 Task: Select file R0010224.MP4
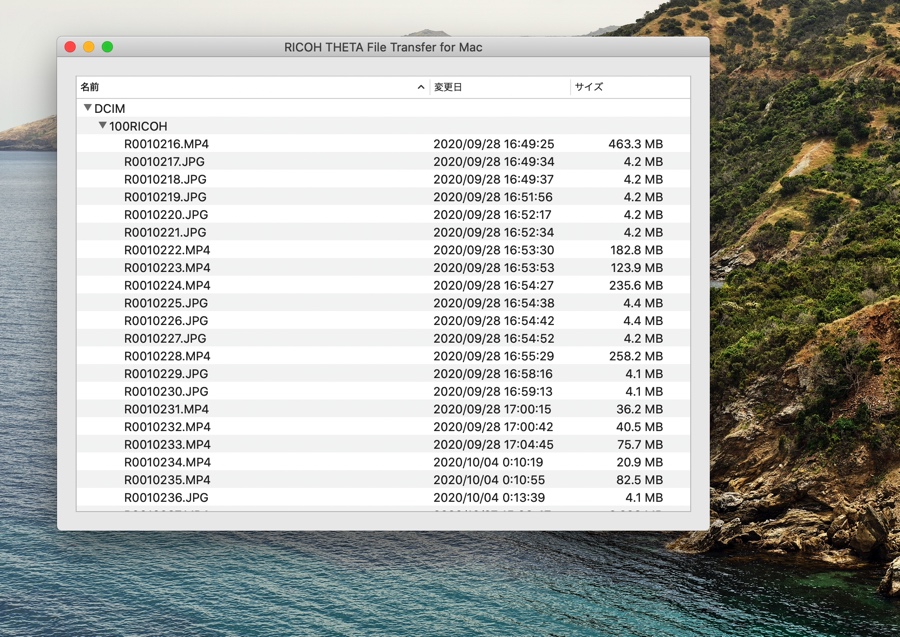tap(166, 285)
